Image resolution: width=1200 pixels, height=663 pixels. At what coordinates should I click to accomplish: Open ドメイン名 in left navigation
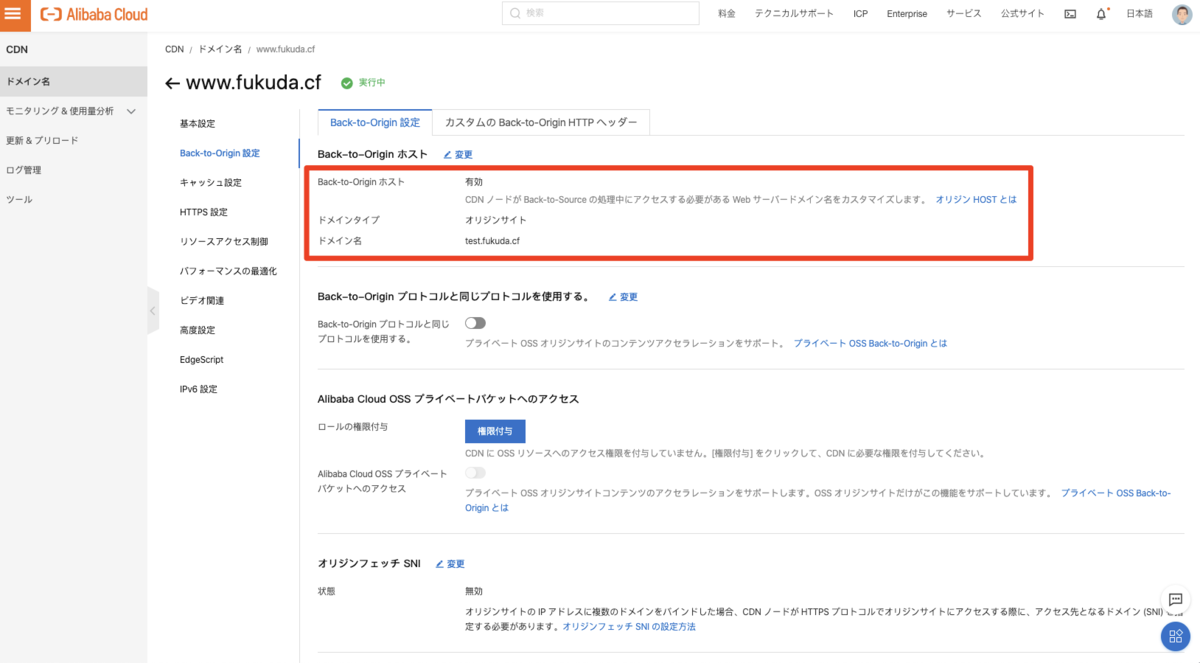click(73, 82)
